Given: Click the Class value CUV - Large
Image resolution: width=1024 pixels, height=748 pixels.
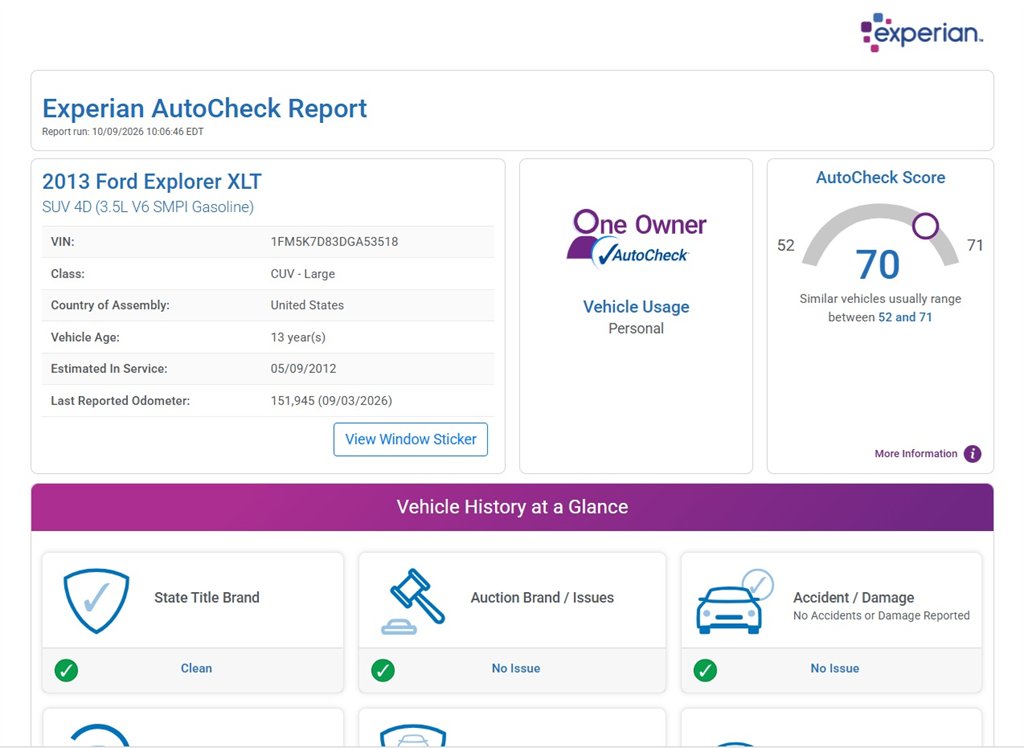Looking at the screenshot, I should [303, 274].
